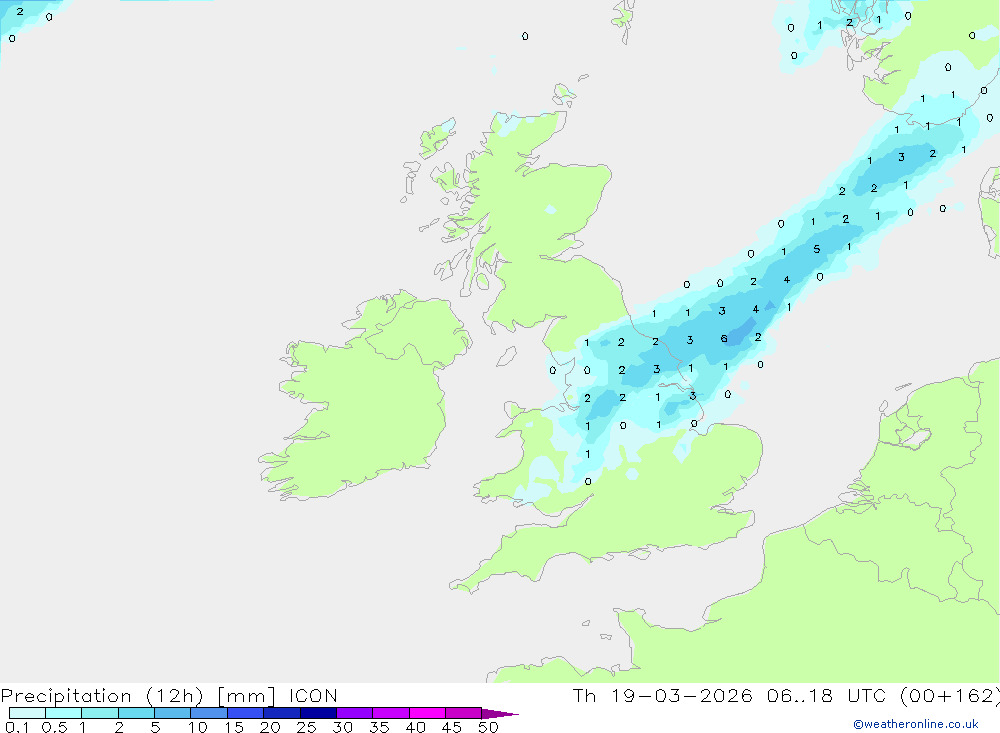This screenshot has height=733, width=1000.
Task: Select the 25 mm dark navy legend swatch
Action: tap(318, 713)
